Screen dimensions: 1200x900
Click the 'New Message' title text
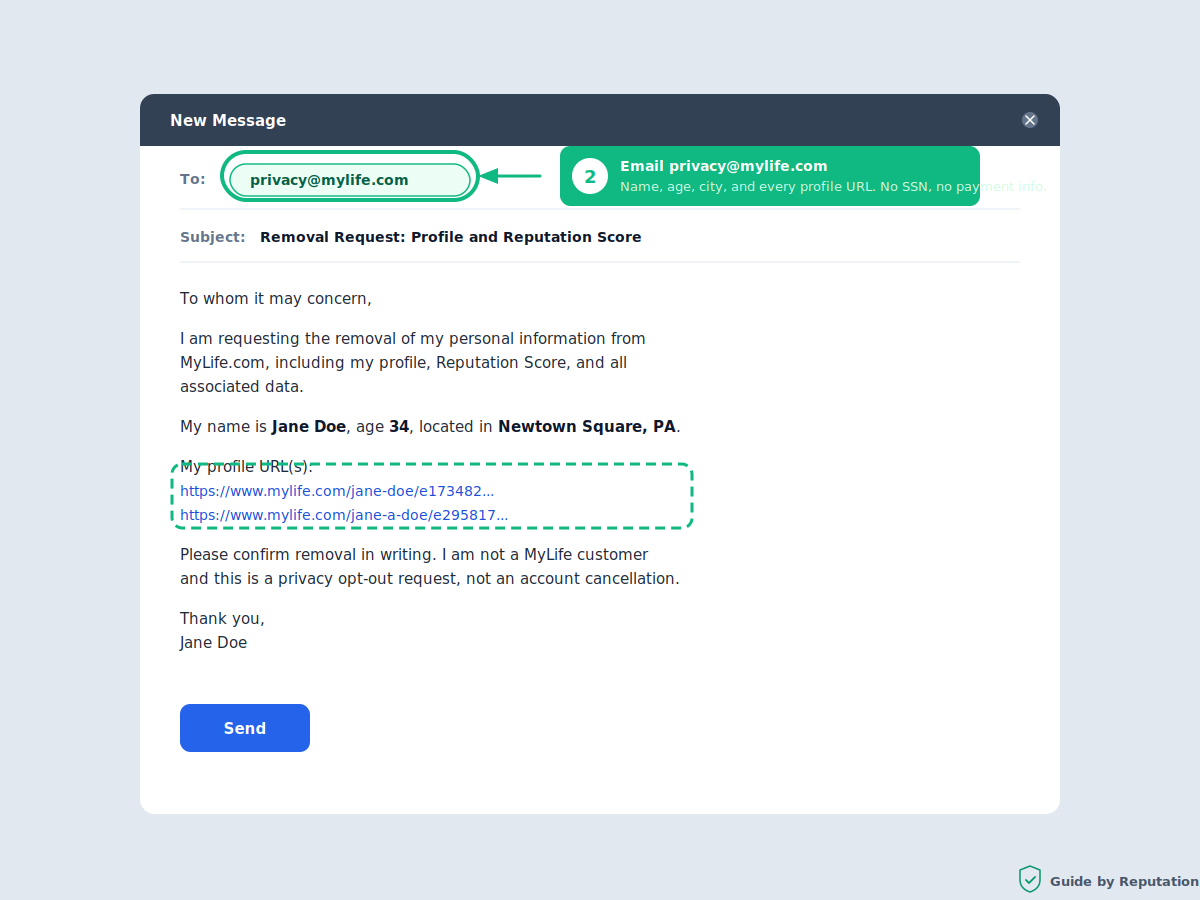tap(228, 120)
